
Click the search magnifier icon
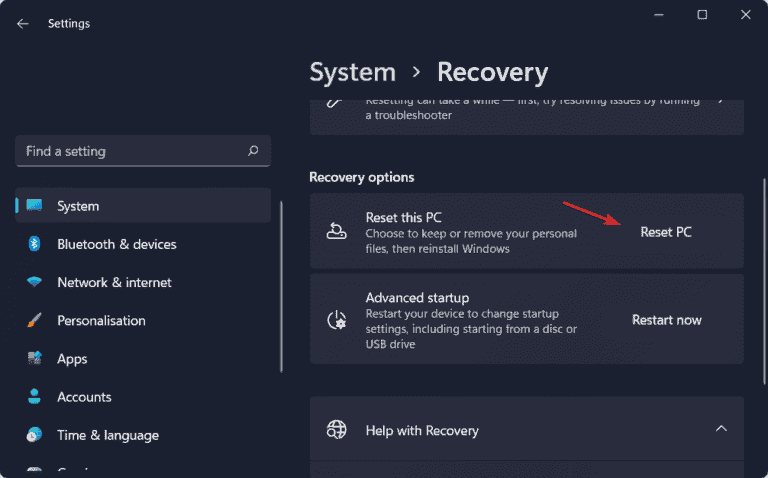(x=253, y=151)
